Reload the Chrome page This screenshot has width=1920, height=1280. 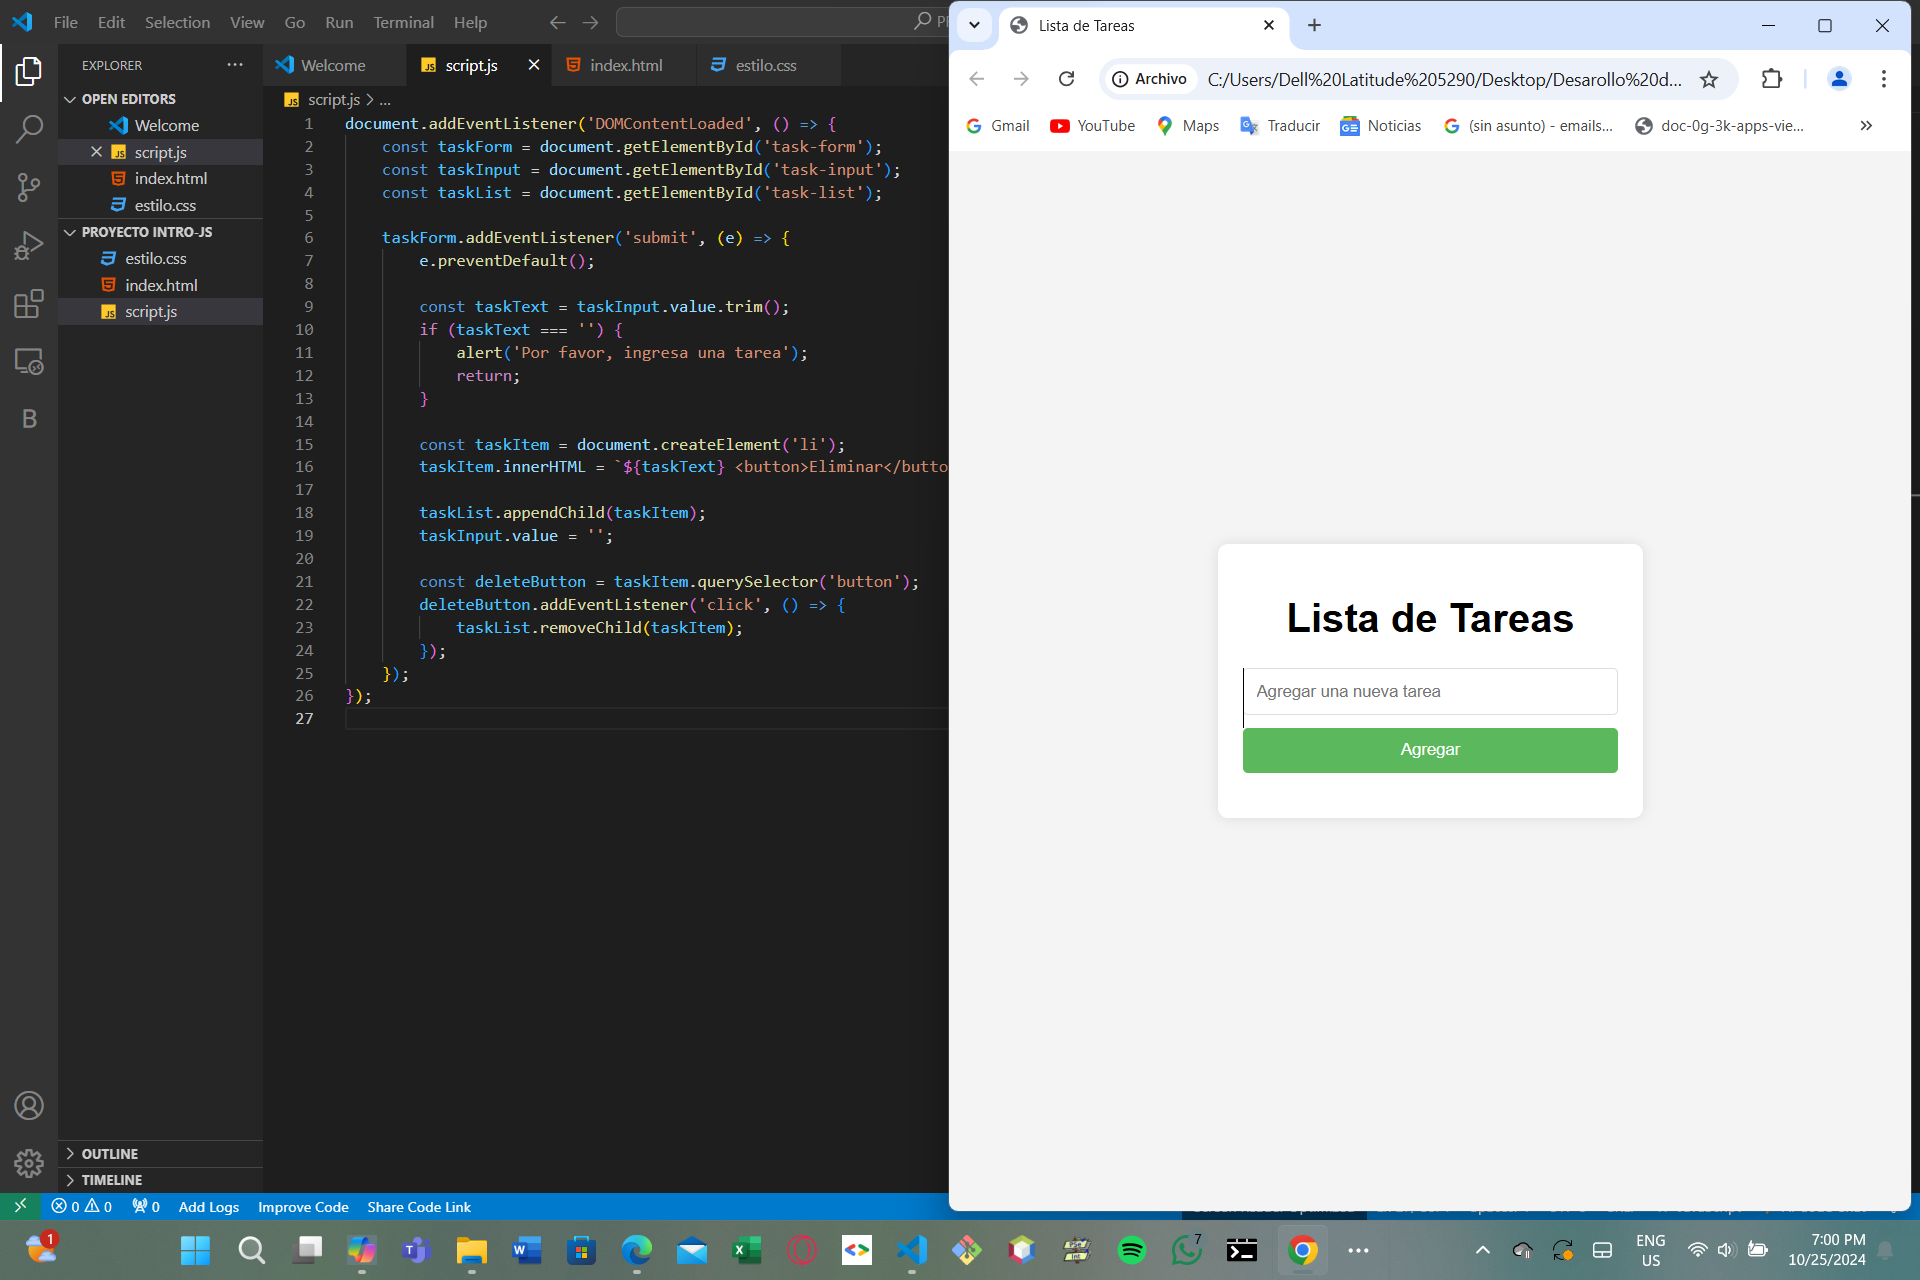click(1066, 79)
